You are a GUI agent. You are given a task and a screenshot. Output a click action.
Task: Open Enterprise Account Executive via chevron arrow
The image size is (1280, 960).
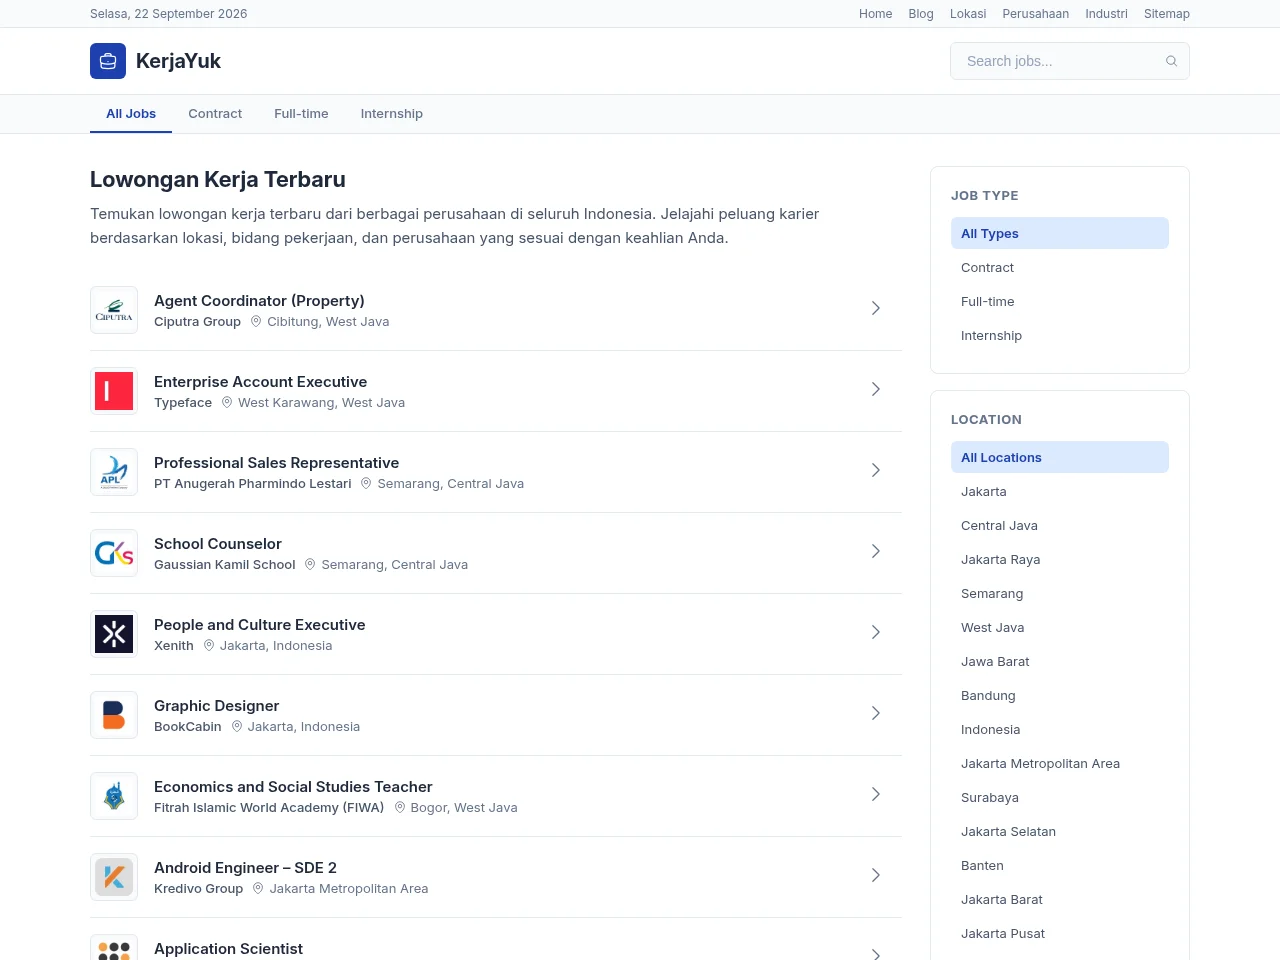pos(876,389)
